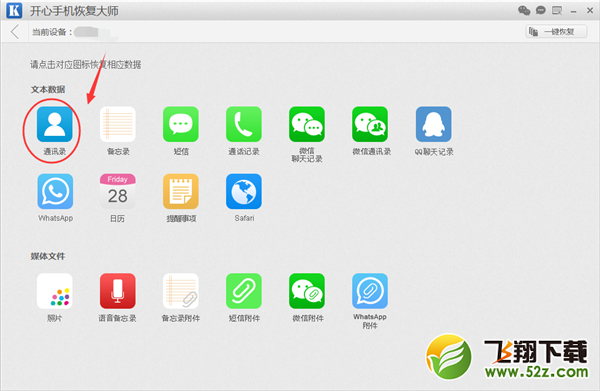The width and height of the screenshot is (600, 391).
Task: Click the chat bubble icon in title bar
Action: [540, 10]
